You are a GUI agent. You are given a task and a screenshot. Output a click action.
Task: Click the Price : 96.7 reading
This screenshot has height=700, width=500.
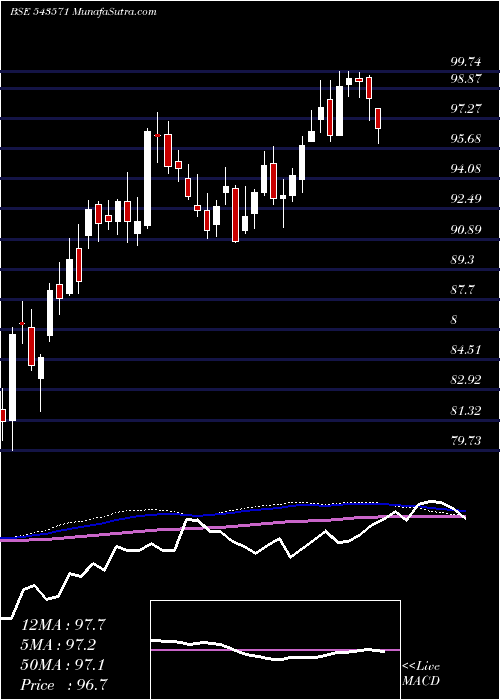(x=65, y=685)
